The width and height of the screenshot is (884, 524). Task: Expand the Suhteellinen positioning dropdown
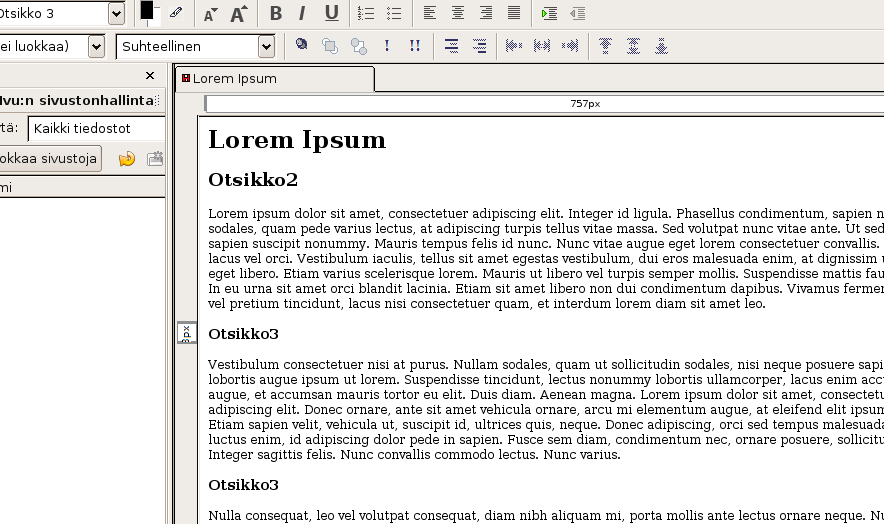266,46
